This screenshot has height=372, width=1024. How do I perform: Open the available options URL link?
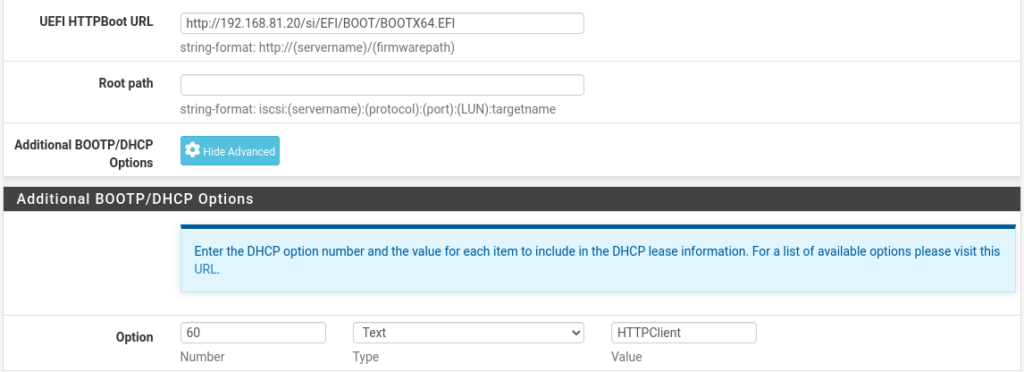[x=206, y=269]
